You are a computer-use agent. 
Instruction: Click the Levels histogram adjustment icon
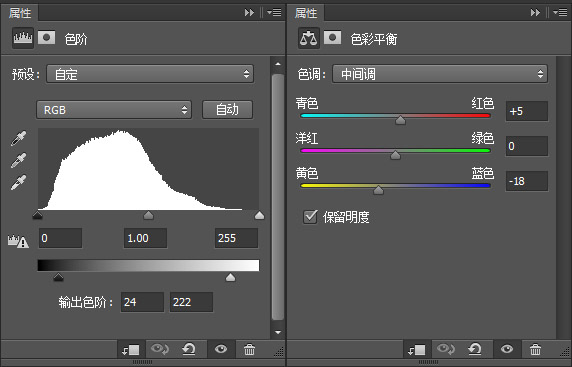tap(23, 38)
